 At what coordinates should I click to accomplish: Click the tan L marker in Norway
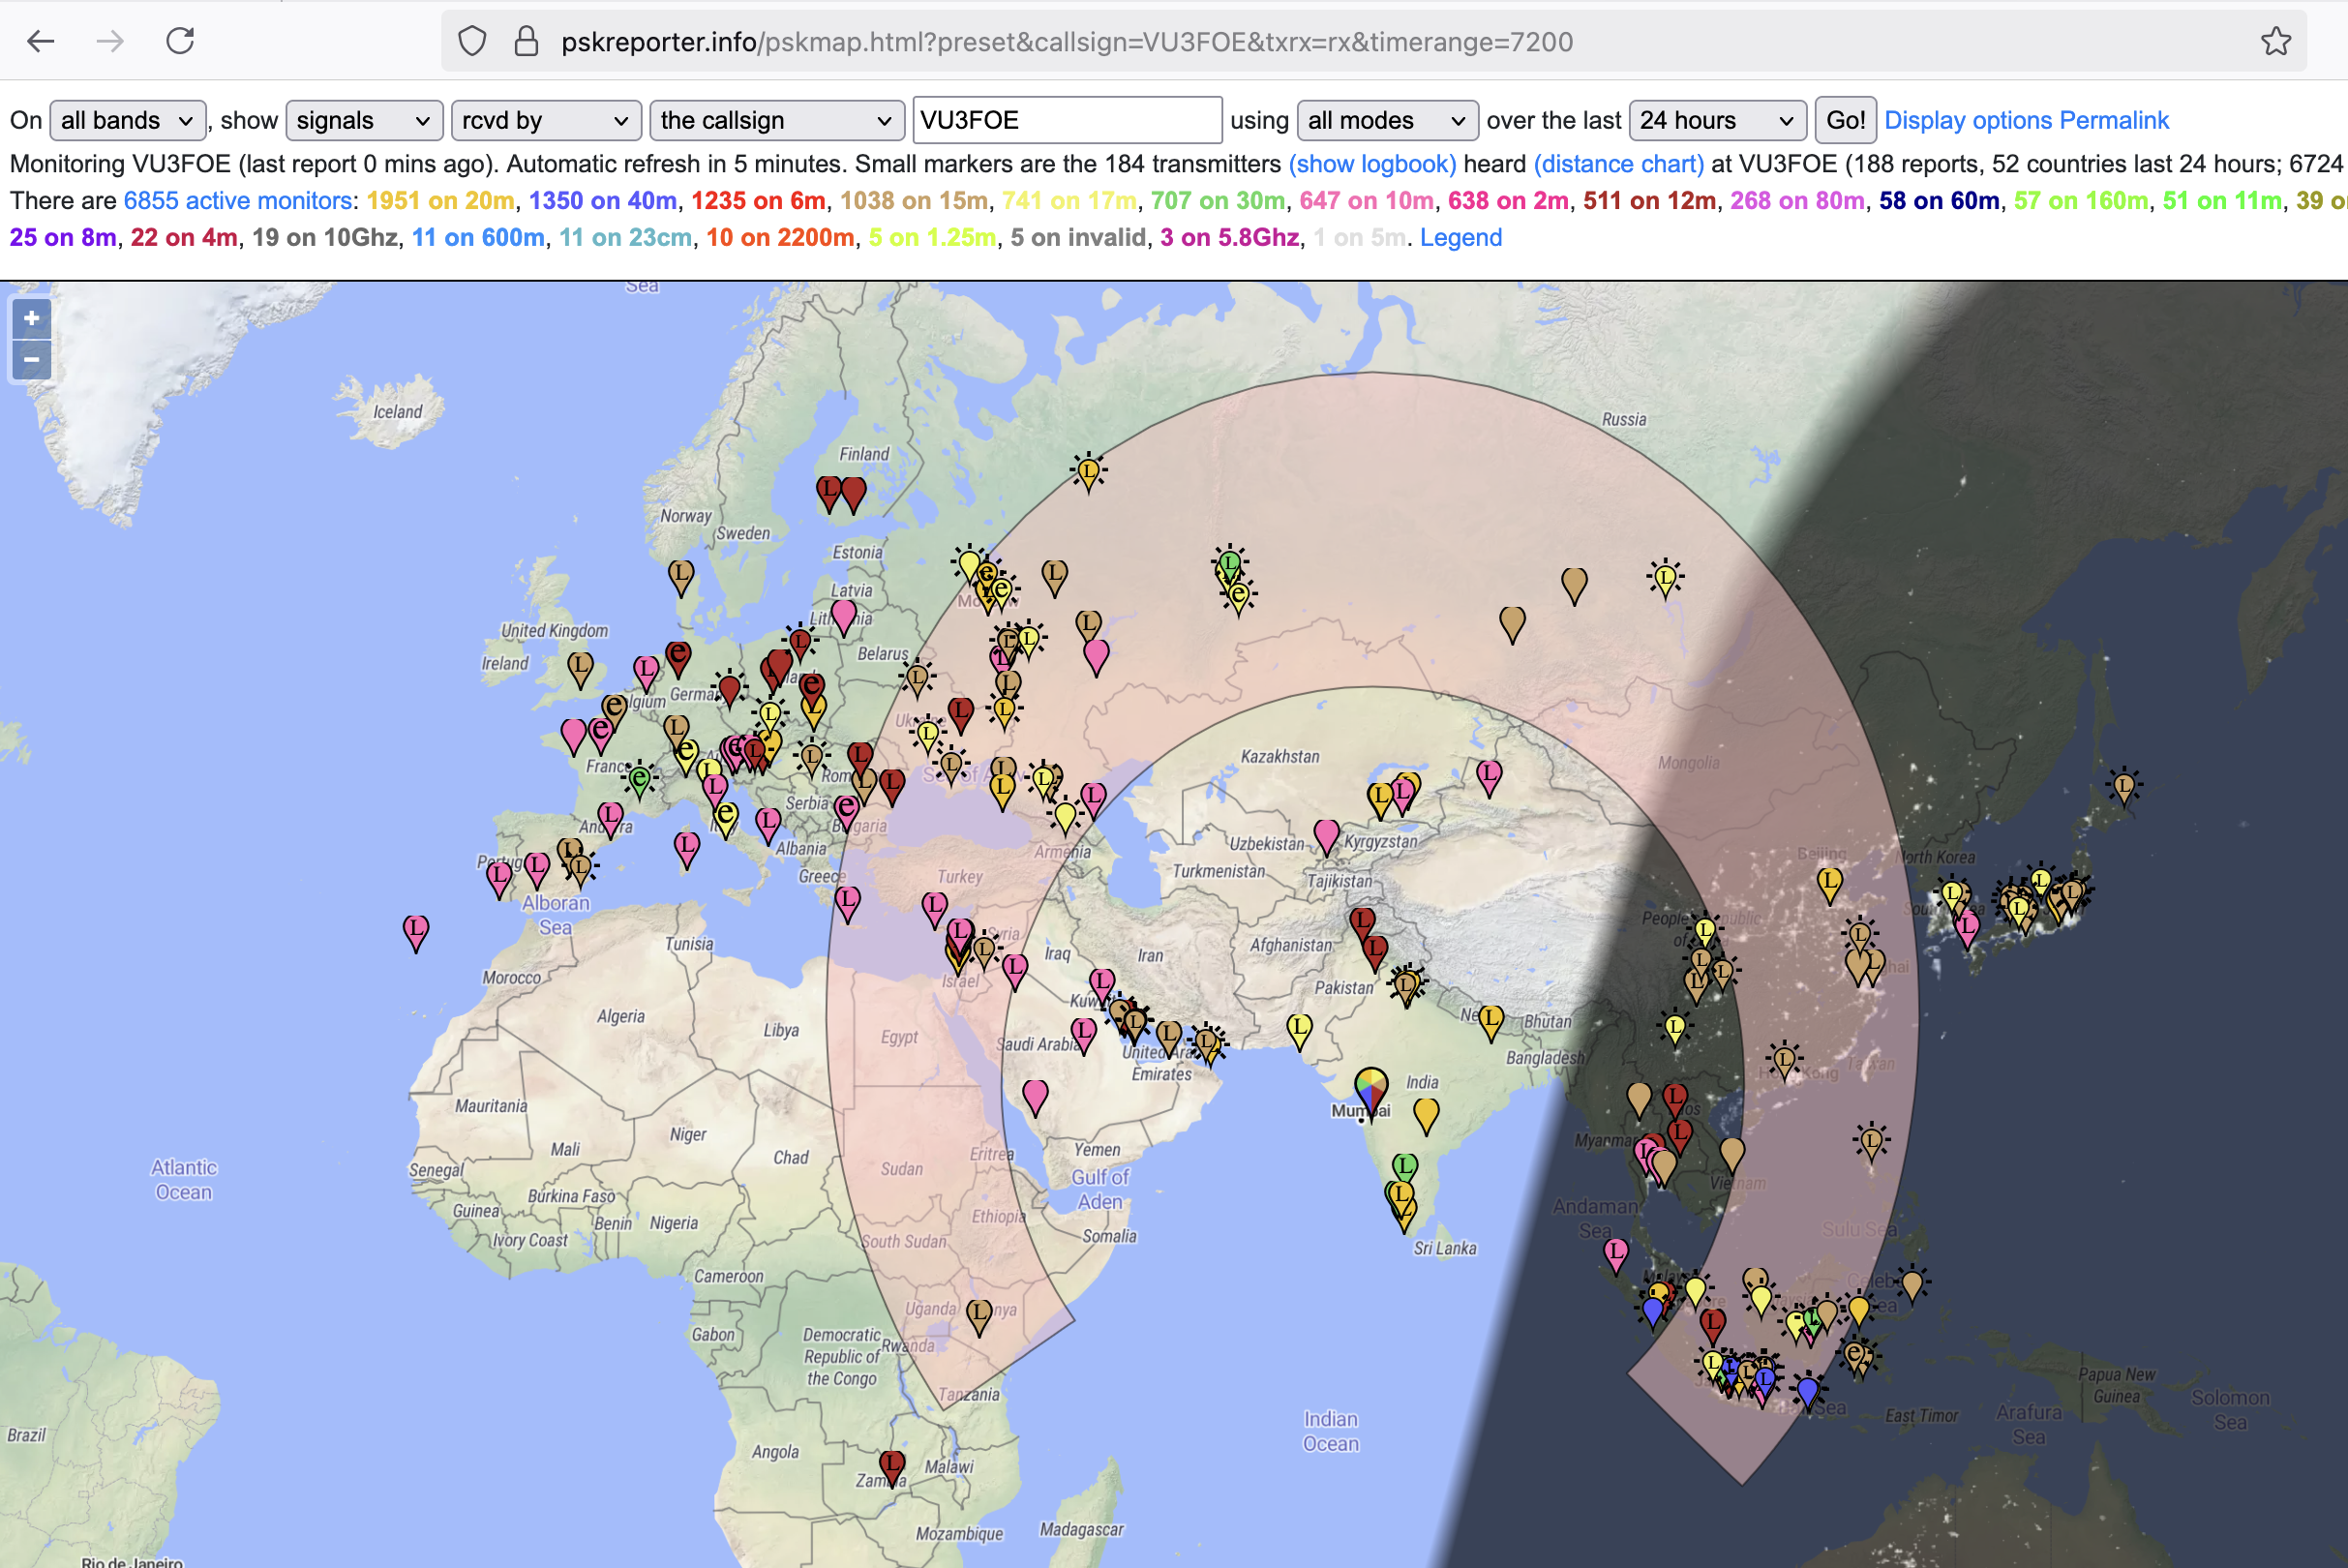coord(681,576)
